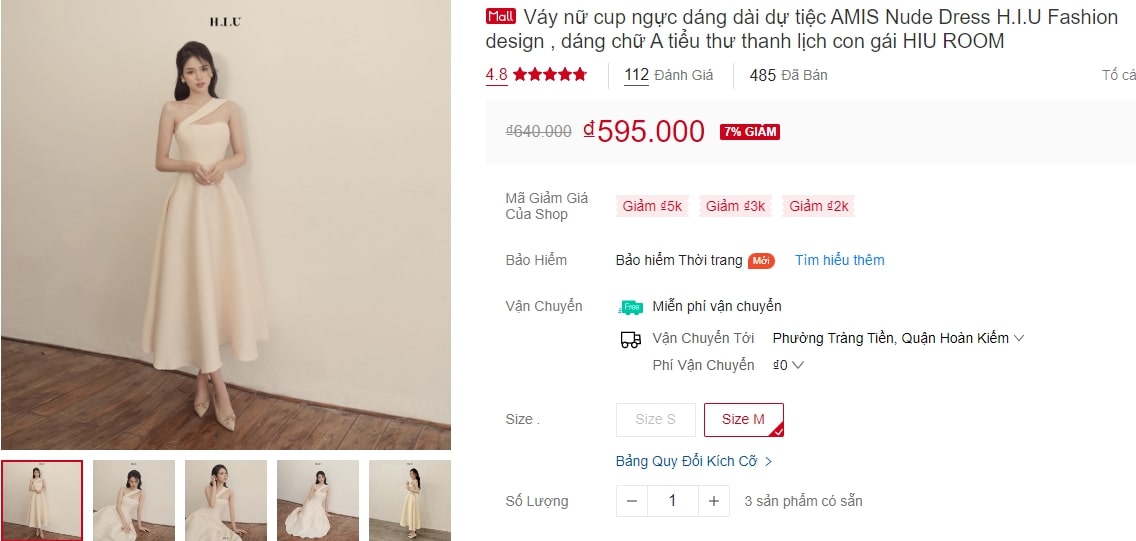1136x541 pixels.
Task: Decrease quantity with the minus button
Action: pyautogui.click(x=632, y=501)
